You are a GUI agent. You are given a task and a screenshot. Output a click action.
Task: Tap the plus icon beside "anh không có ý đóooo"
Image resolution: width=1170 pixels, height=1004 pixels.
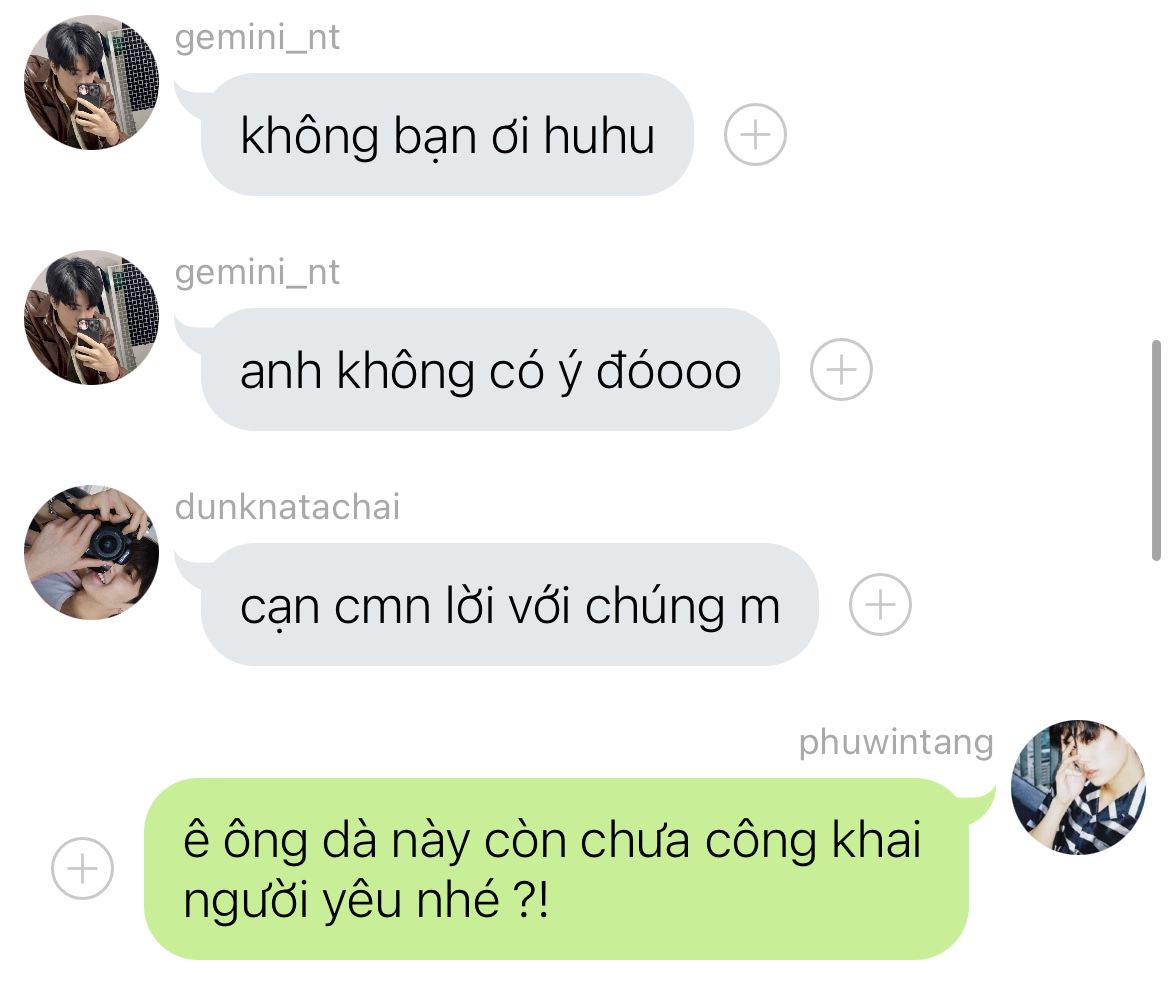click(841, 369)
